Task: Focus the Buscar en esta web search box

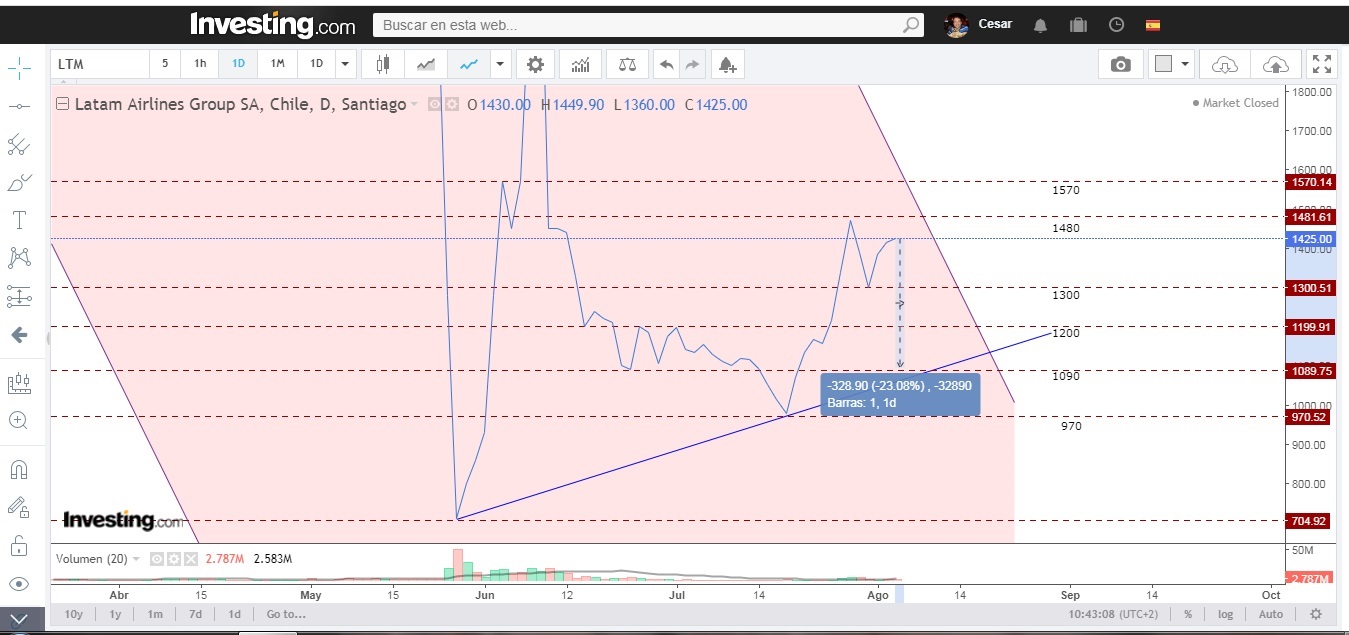Action: click(648, 25)
